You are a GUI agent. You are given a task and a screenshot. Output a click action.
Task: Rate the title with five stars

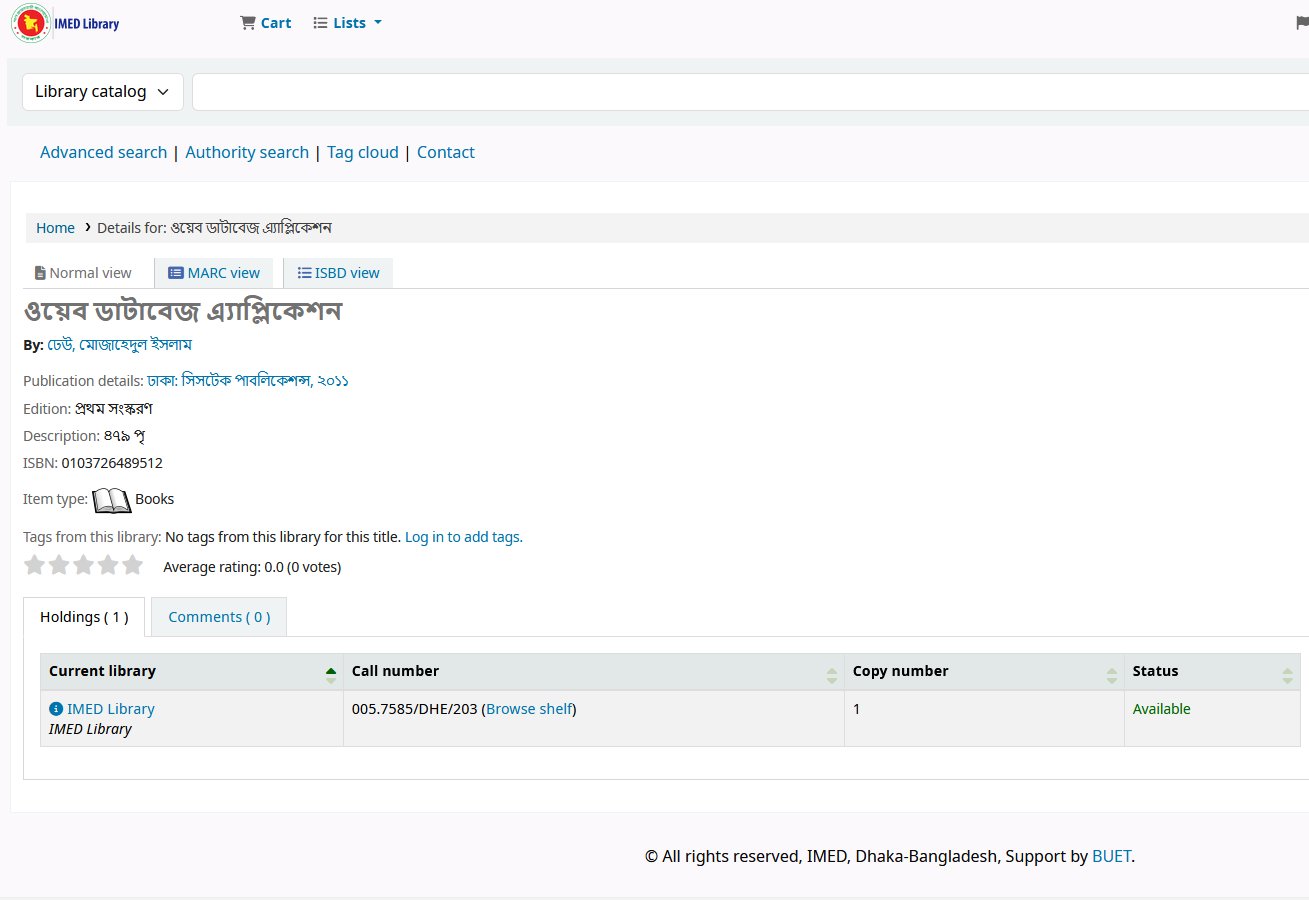click(x=132, y=566)
